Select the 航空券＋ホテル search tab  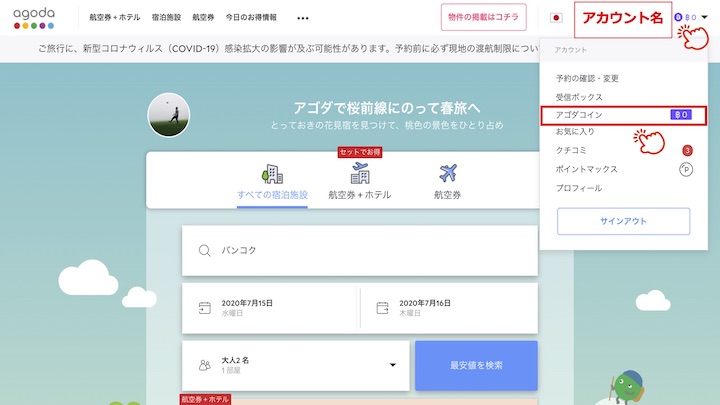(x=360, y=195)
